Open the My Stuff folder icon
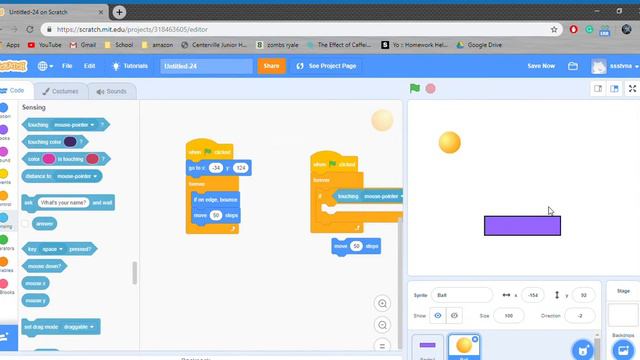 click(573, 66)
